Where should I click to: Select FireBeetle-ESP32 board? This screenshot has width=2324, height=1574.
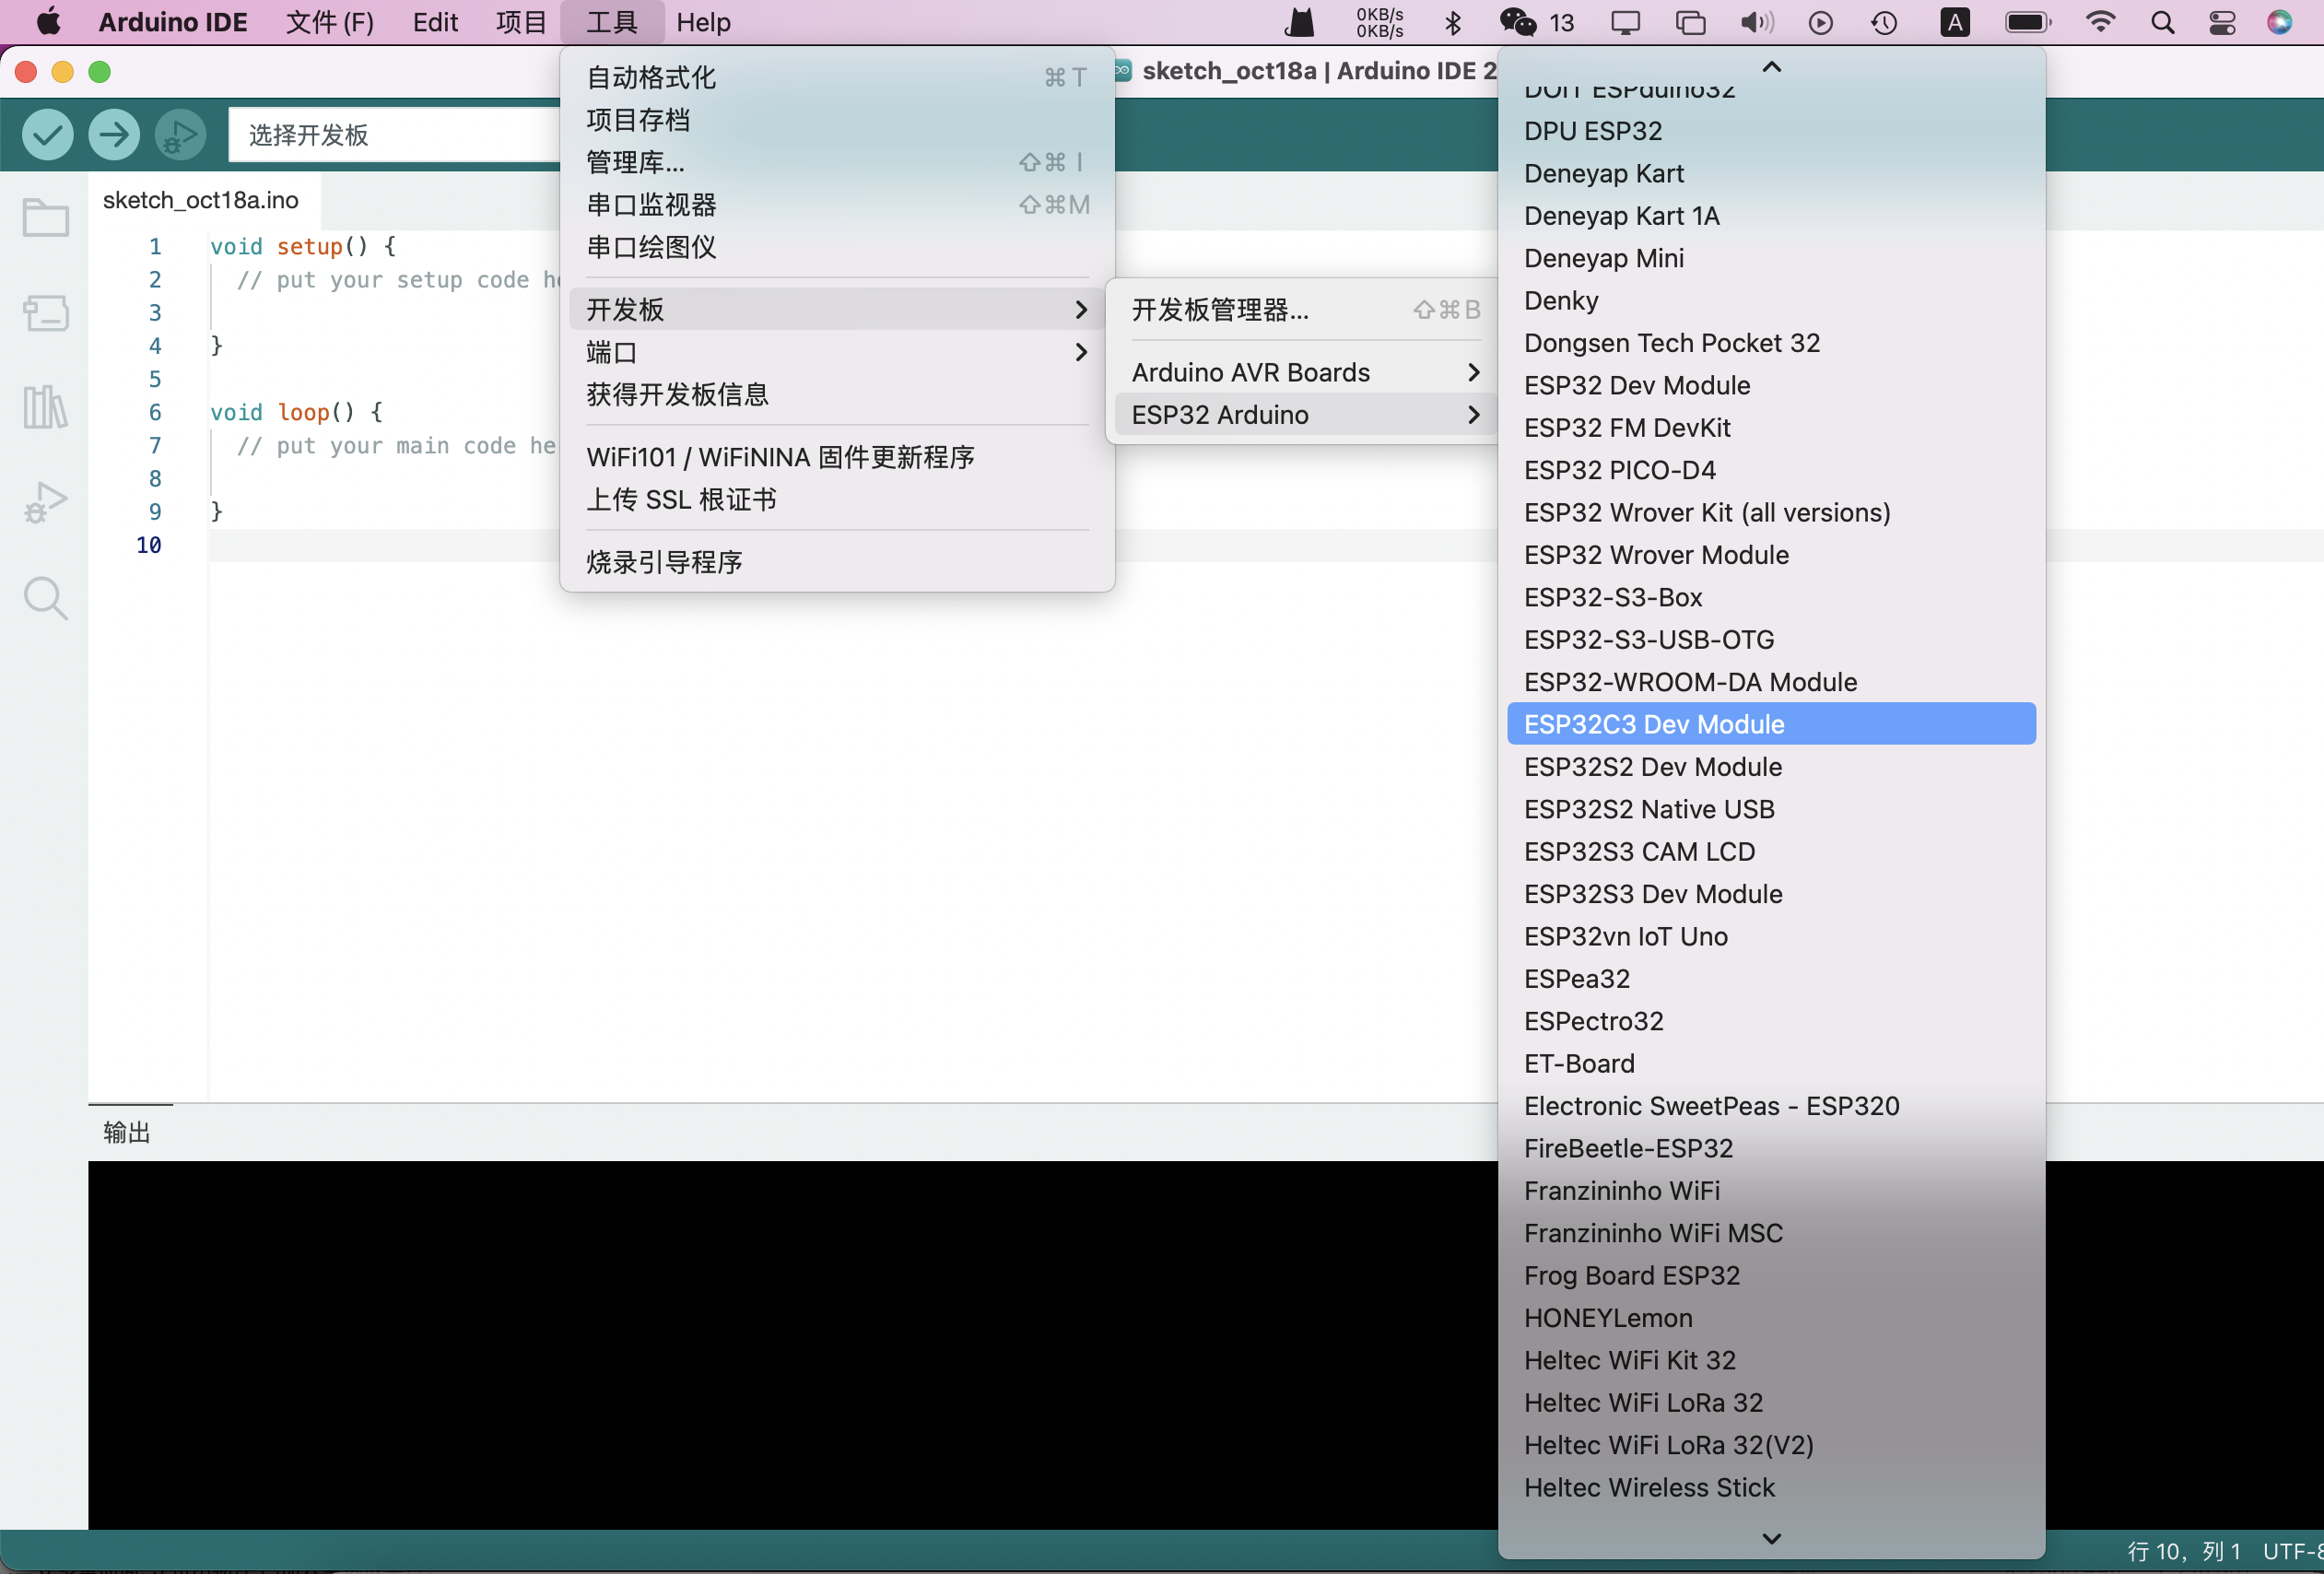click(x=1770, y=1148)
